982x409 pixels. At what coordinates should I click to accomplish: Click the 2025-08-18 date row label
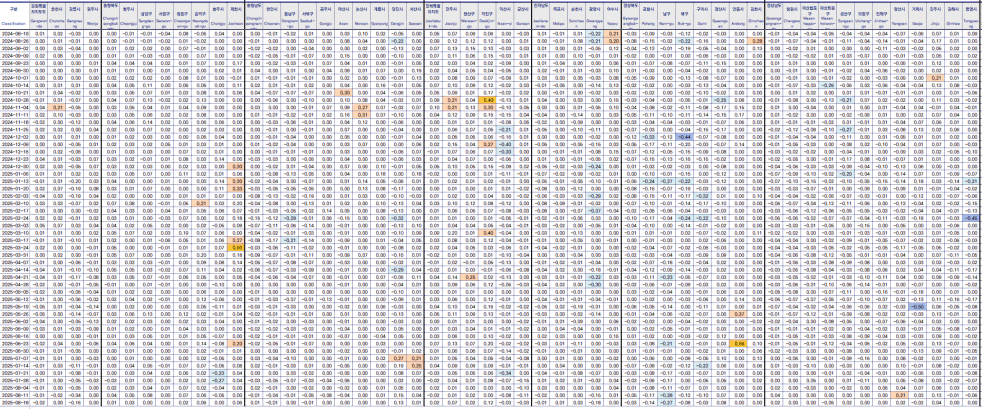tap(15, 402)
